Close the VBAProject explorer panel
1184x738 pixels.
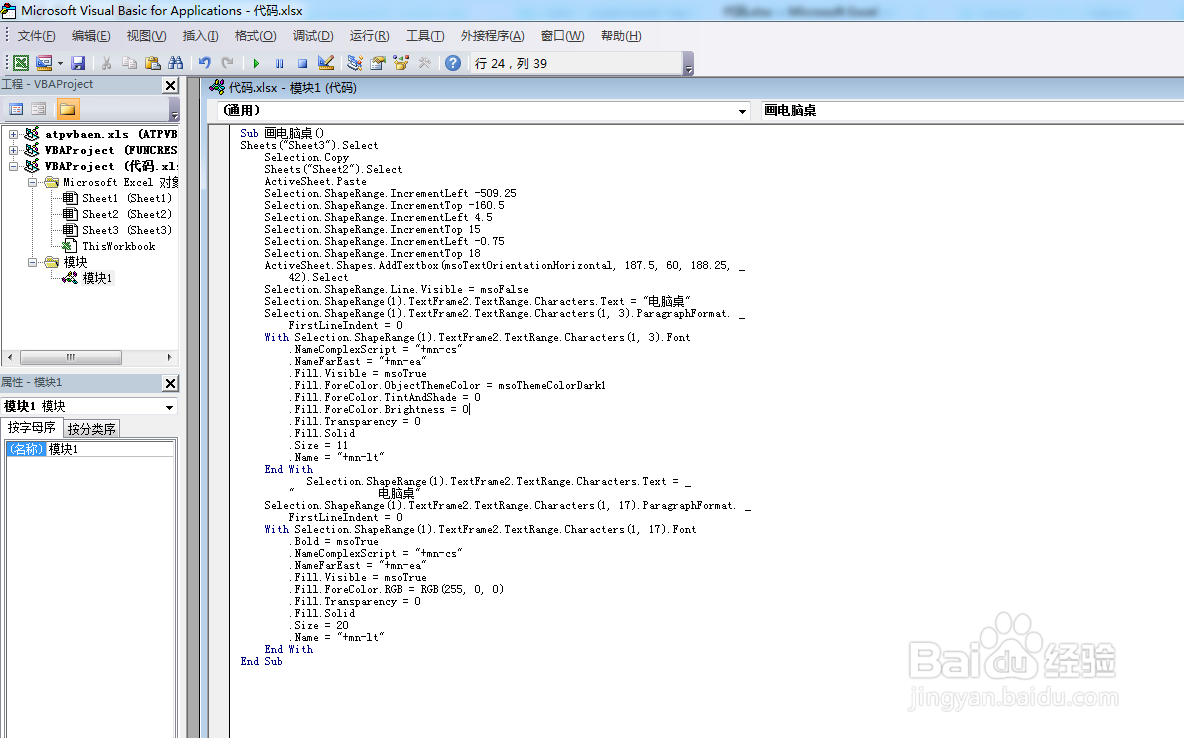(x=171, y=85)
